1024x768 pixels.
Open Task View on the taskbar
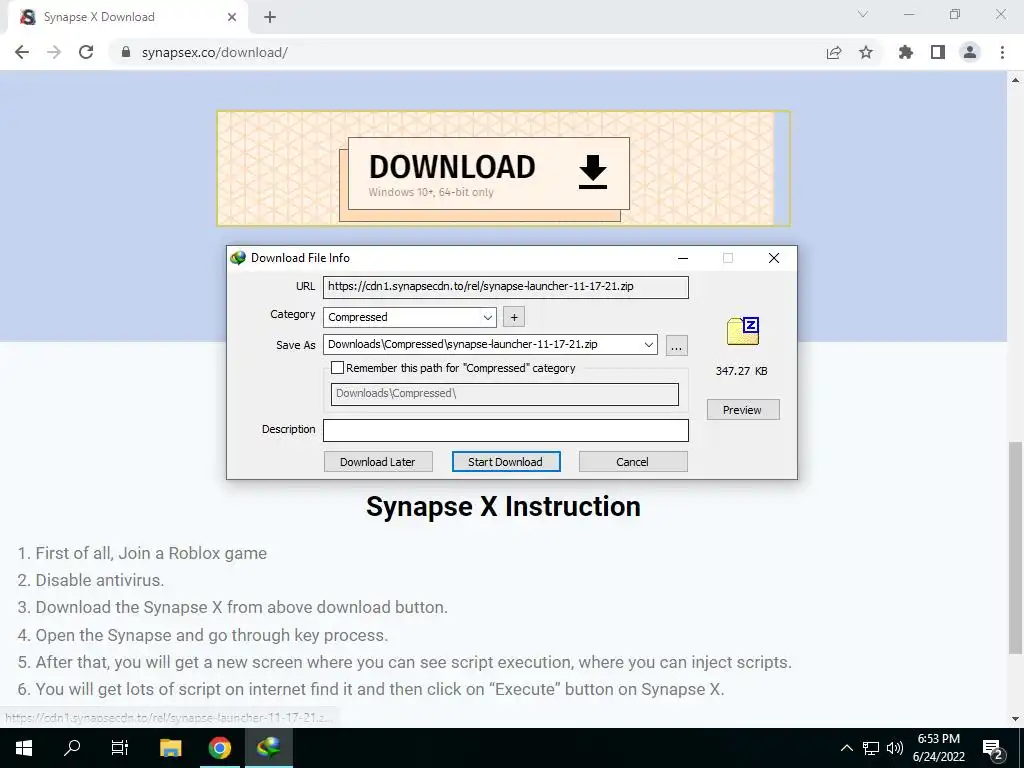coord(120,748)
